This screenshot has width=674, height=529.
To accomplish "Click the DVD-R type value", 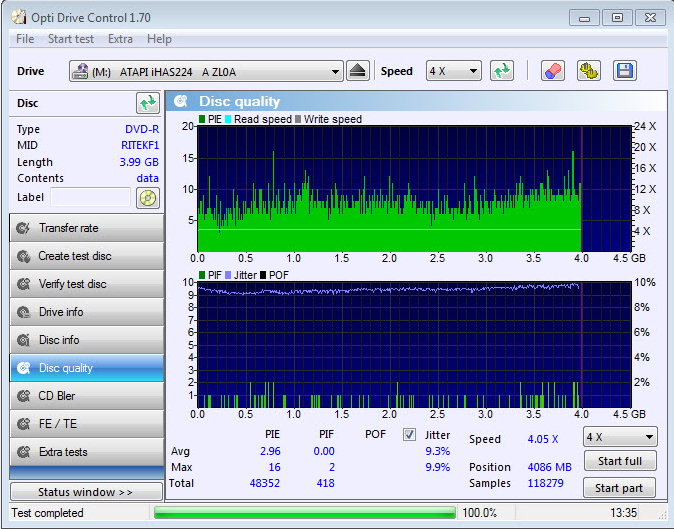I will 142,129.
